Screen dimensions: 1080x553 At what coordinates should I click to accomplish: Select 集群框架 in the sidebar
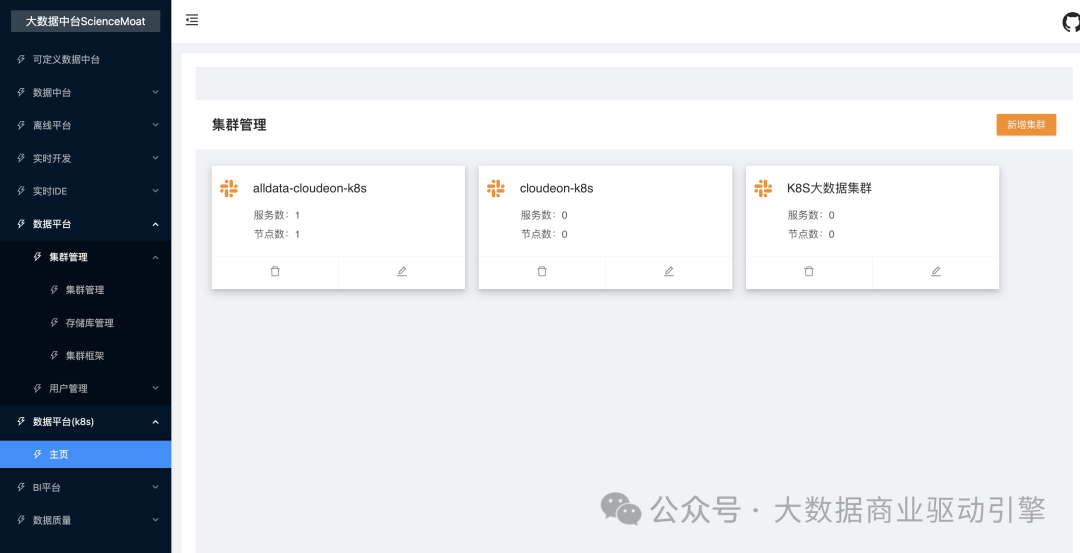click(84, 355)
